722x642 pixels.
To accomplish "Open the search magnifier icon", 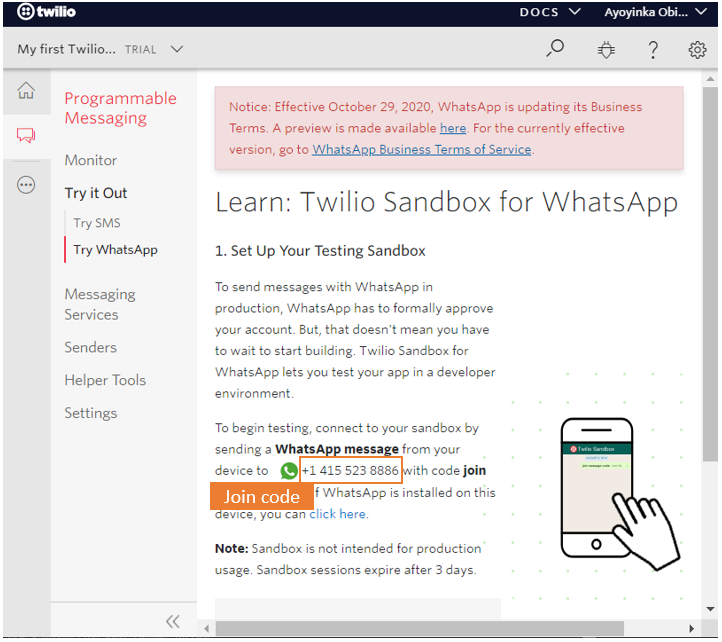I will [555, 48].
